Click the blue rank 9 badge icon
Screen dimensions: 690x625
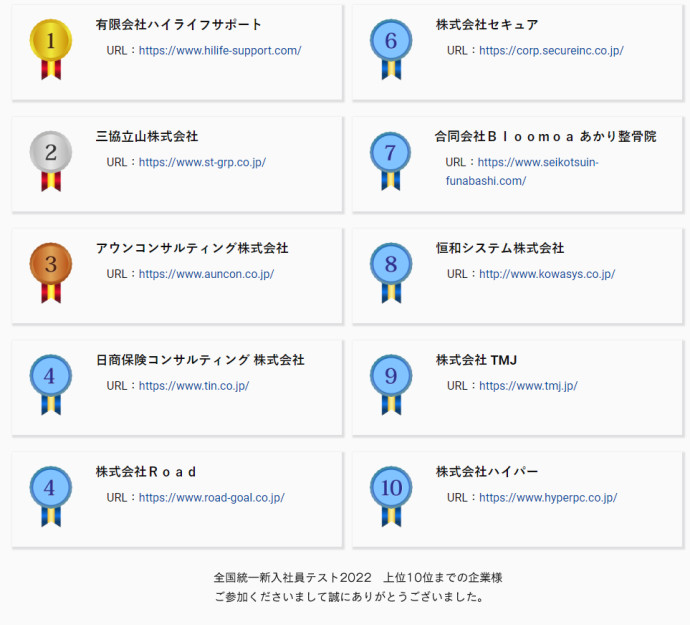[x=391, y=385]
